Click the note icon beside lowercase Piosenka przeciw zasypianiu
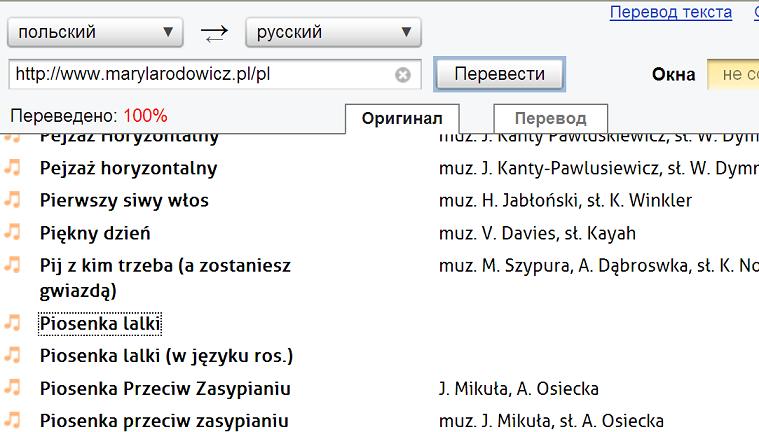Screen dimensions: 759x432 coord(13,420)
